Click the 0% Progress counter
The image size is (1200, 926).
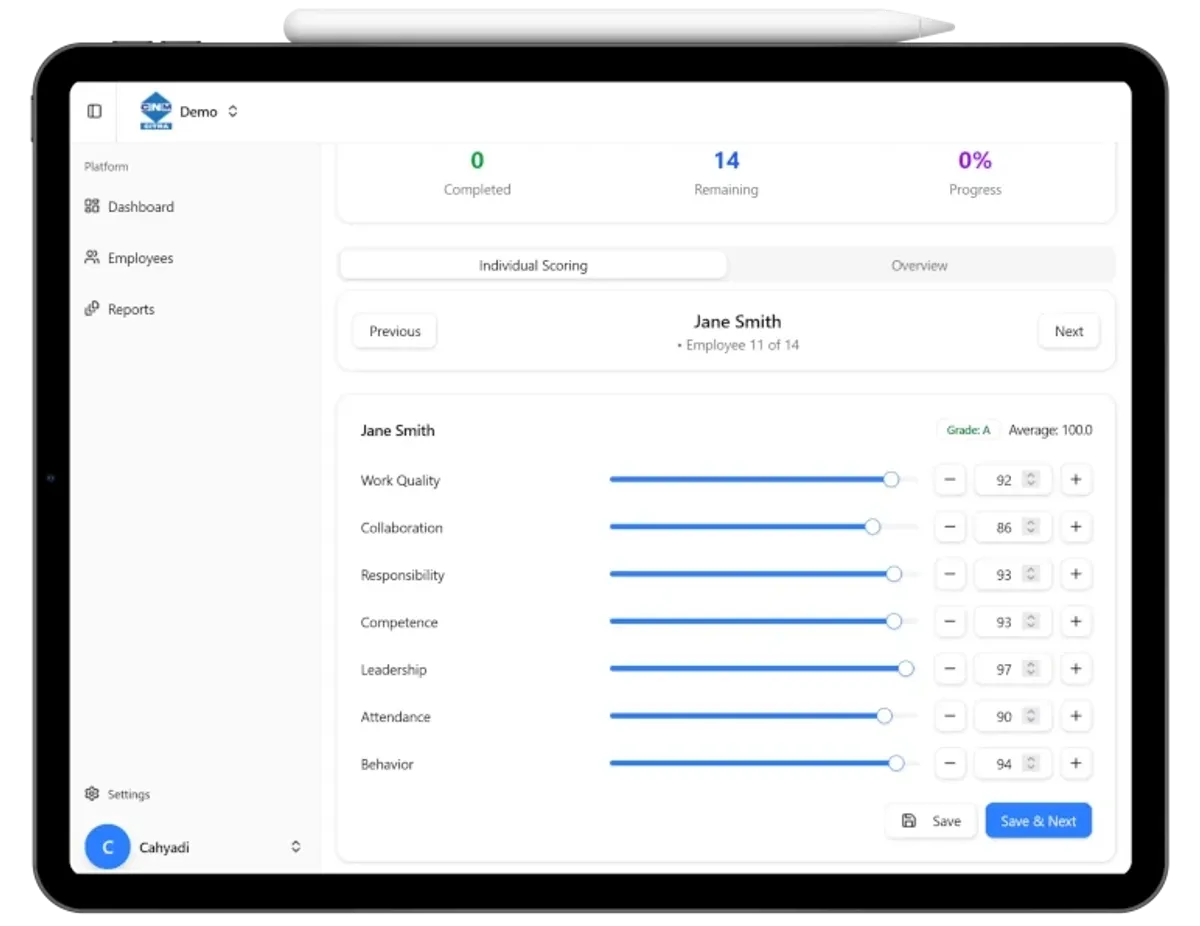tap(975, 173)
